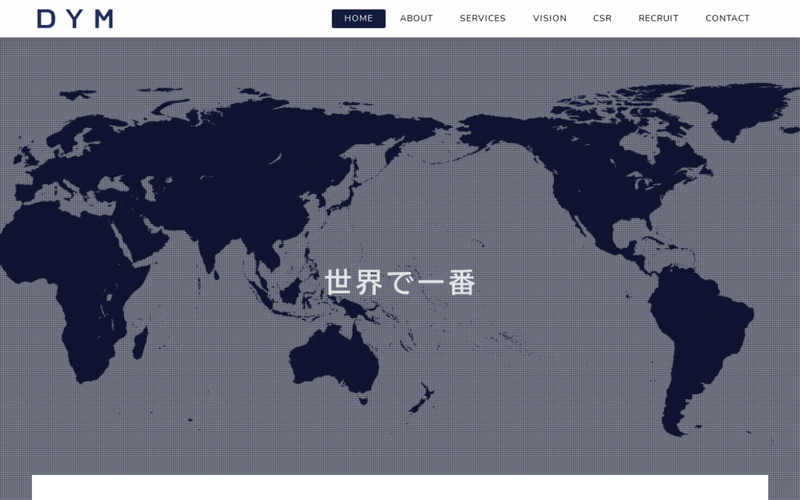Viewport: 800px width, 500px height.
Task: Click CONTACT in the top navigation
Action: pyautogui.click(x=727, y=18)
